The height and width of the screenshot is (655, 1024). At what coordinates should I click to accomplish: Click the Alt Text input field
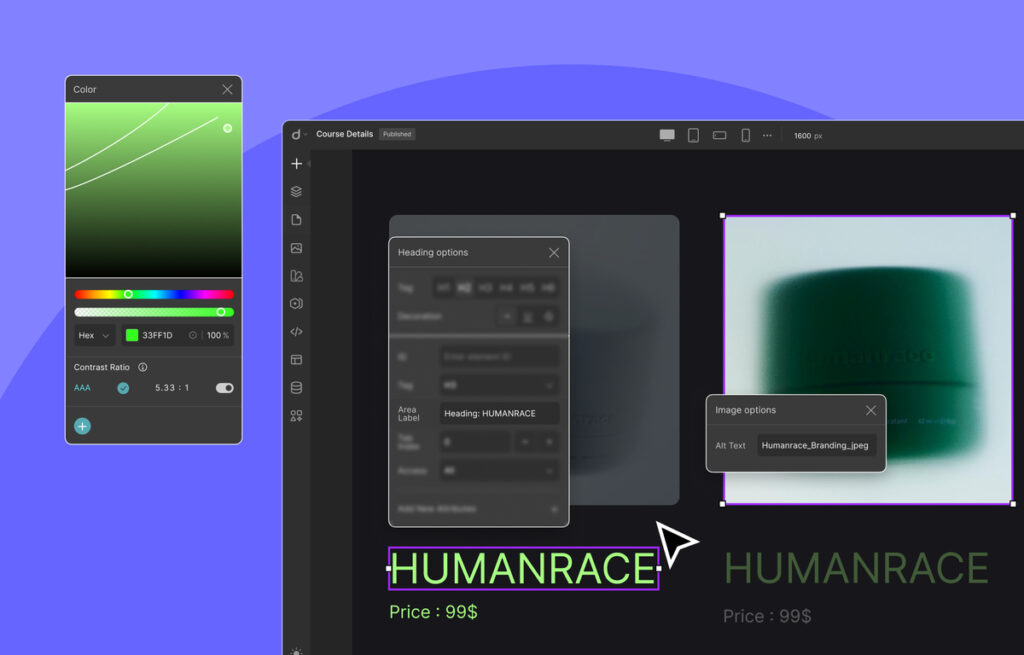coord(817,445)
